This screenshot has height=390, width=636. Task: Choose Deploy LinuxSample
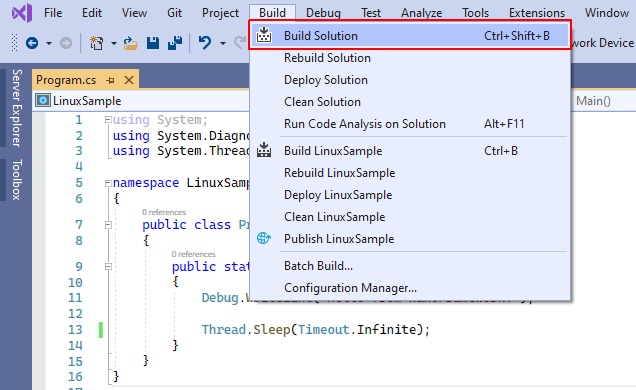(x=410, y=194)
